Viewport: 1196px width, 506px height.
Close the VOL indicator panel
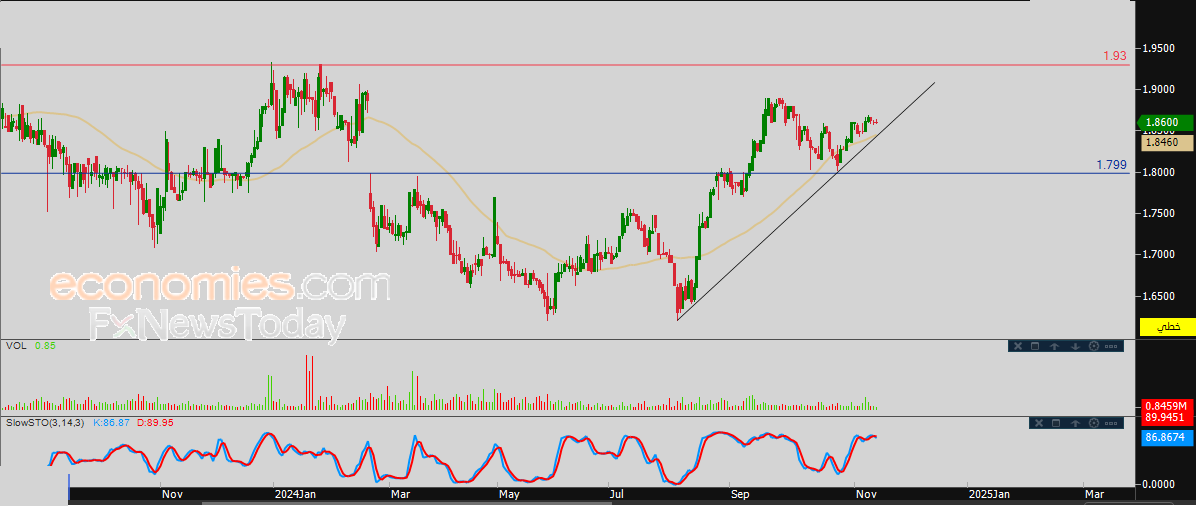[x=1018, y=346]
